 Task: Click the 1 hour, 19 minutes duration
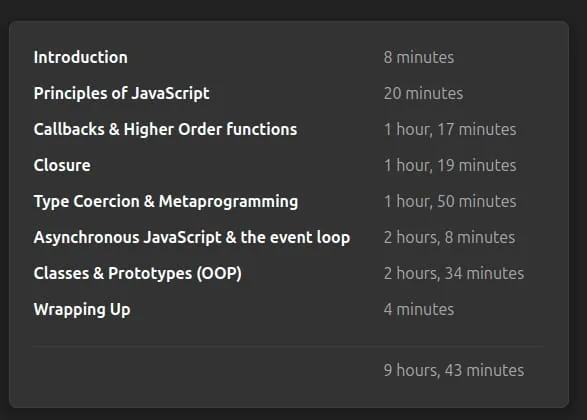pyautogui.click(x=450, y=165)
